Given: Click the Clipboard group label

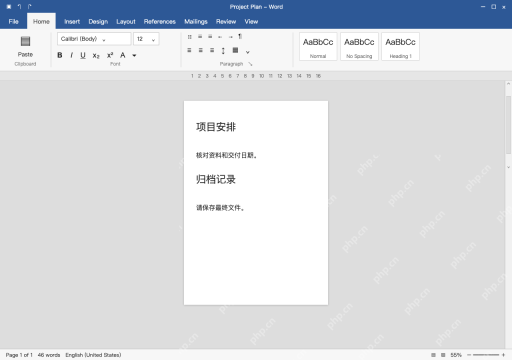Looking at the screenshot, I should 25,64.
